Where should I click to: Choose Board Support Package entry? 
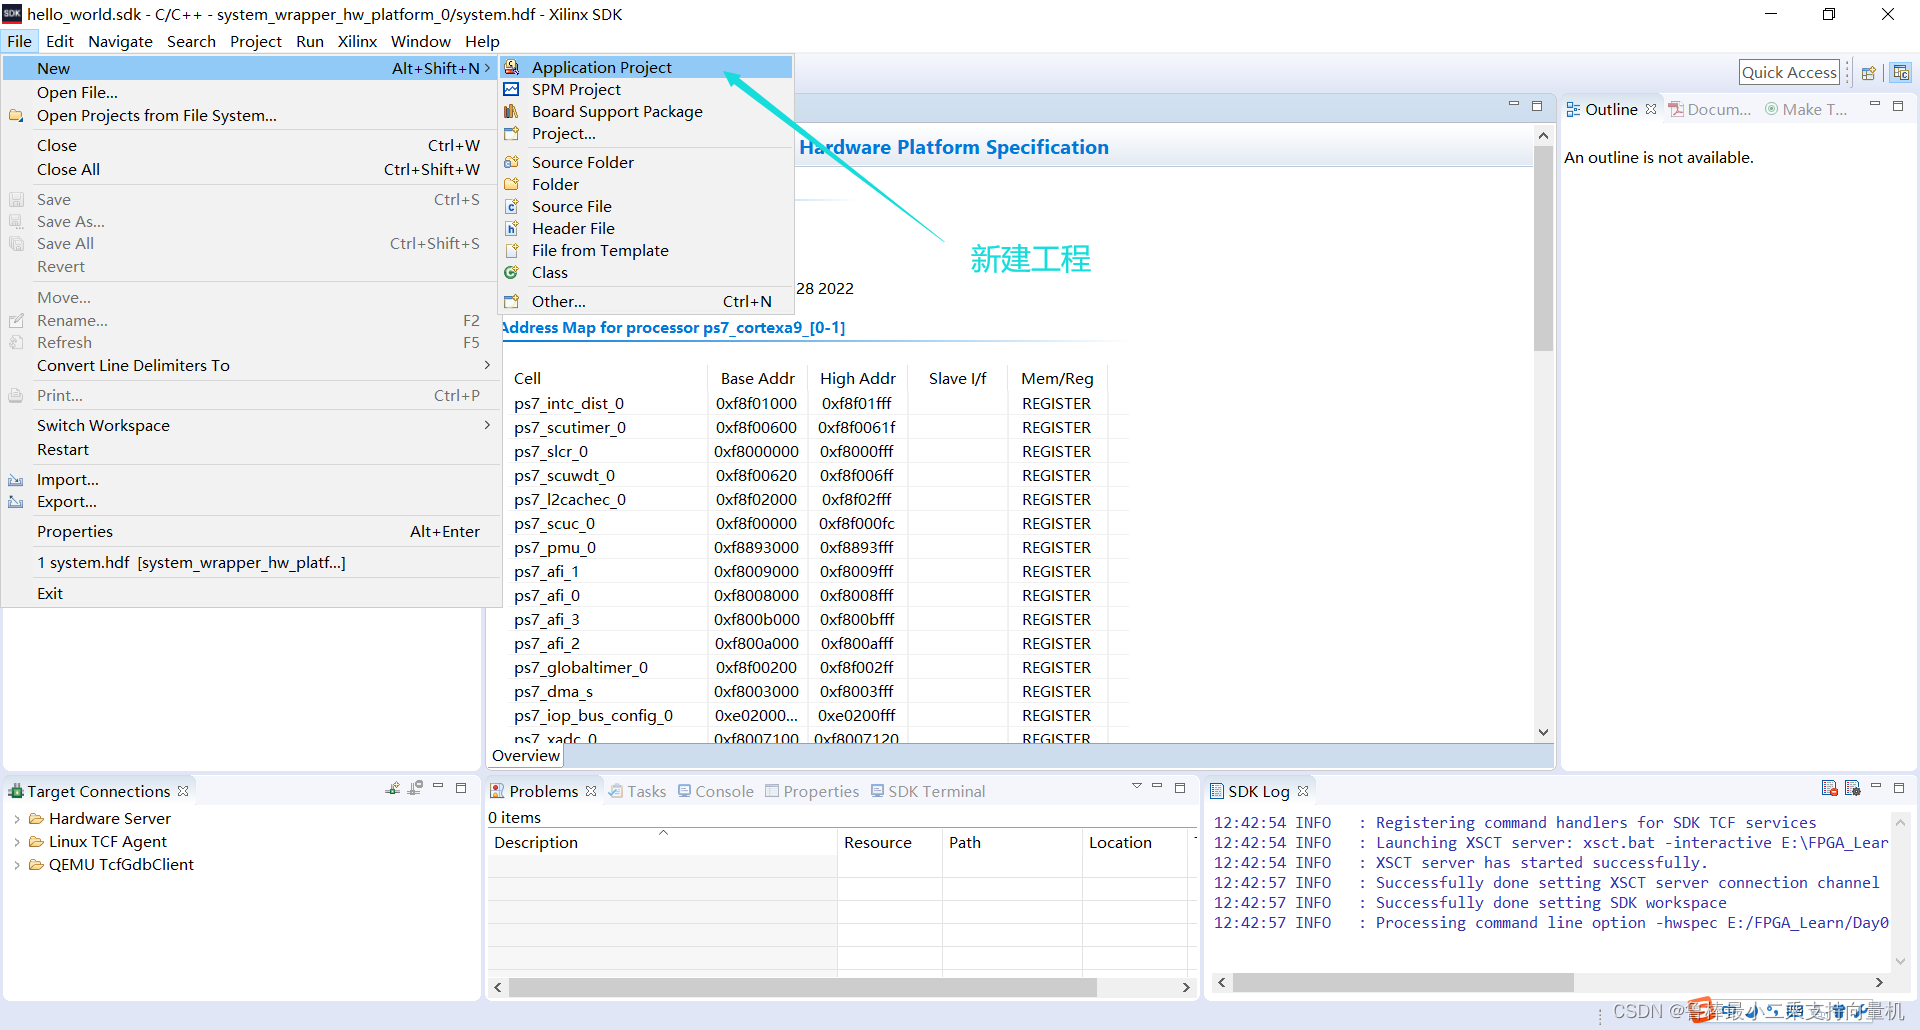[x=645, y=111]
